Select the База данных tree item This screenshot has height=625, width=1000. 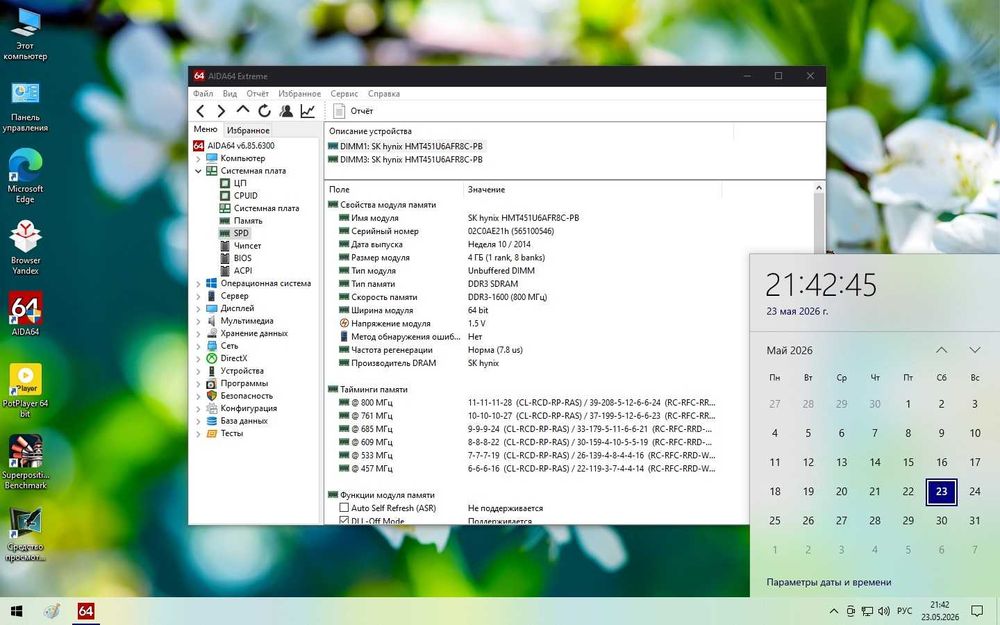click(244, 421)
